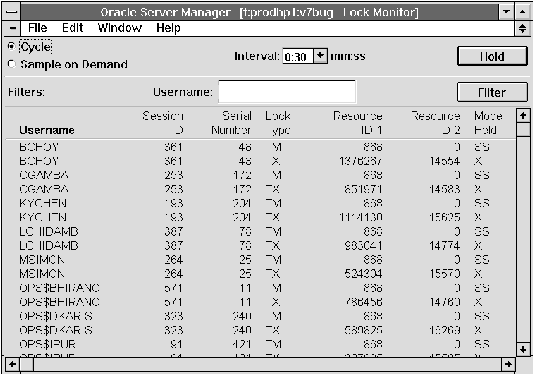Open the Help menu
Viewport: 536px width, 378px height.
coord(168,28)
